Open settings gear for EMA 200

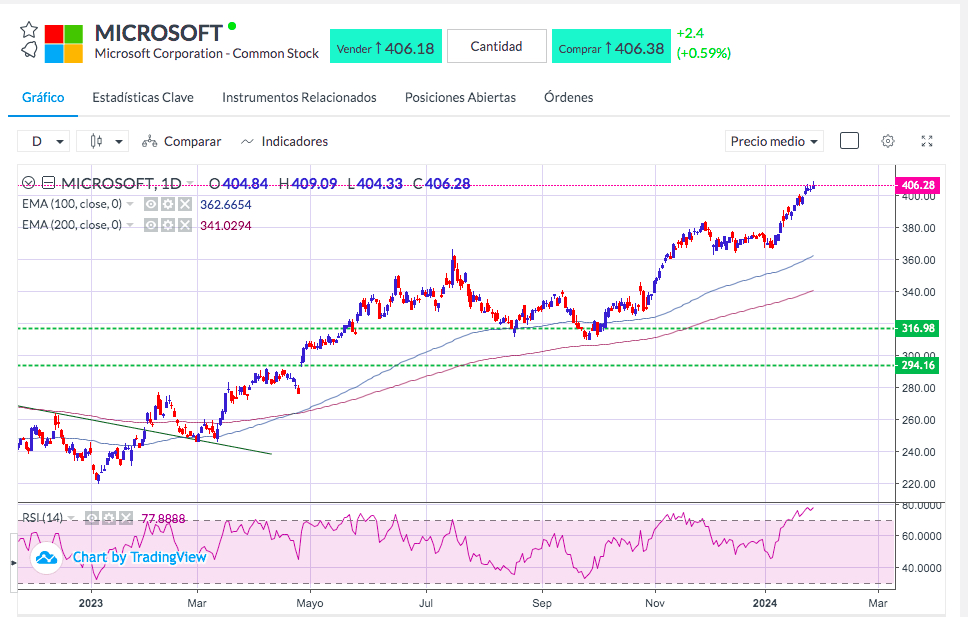(x=168, y=225)
